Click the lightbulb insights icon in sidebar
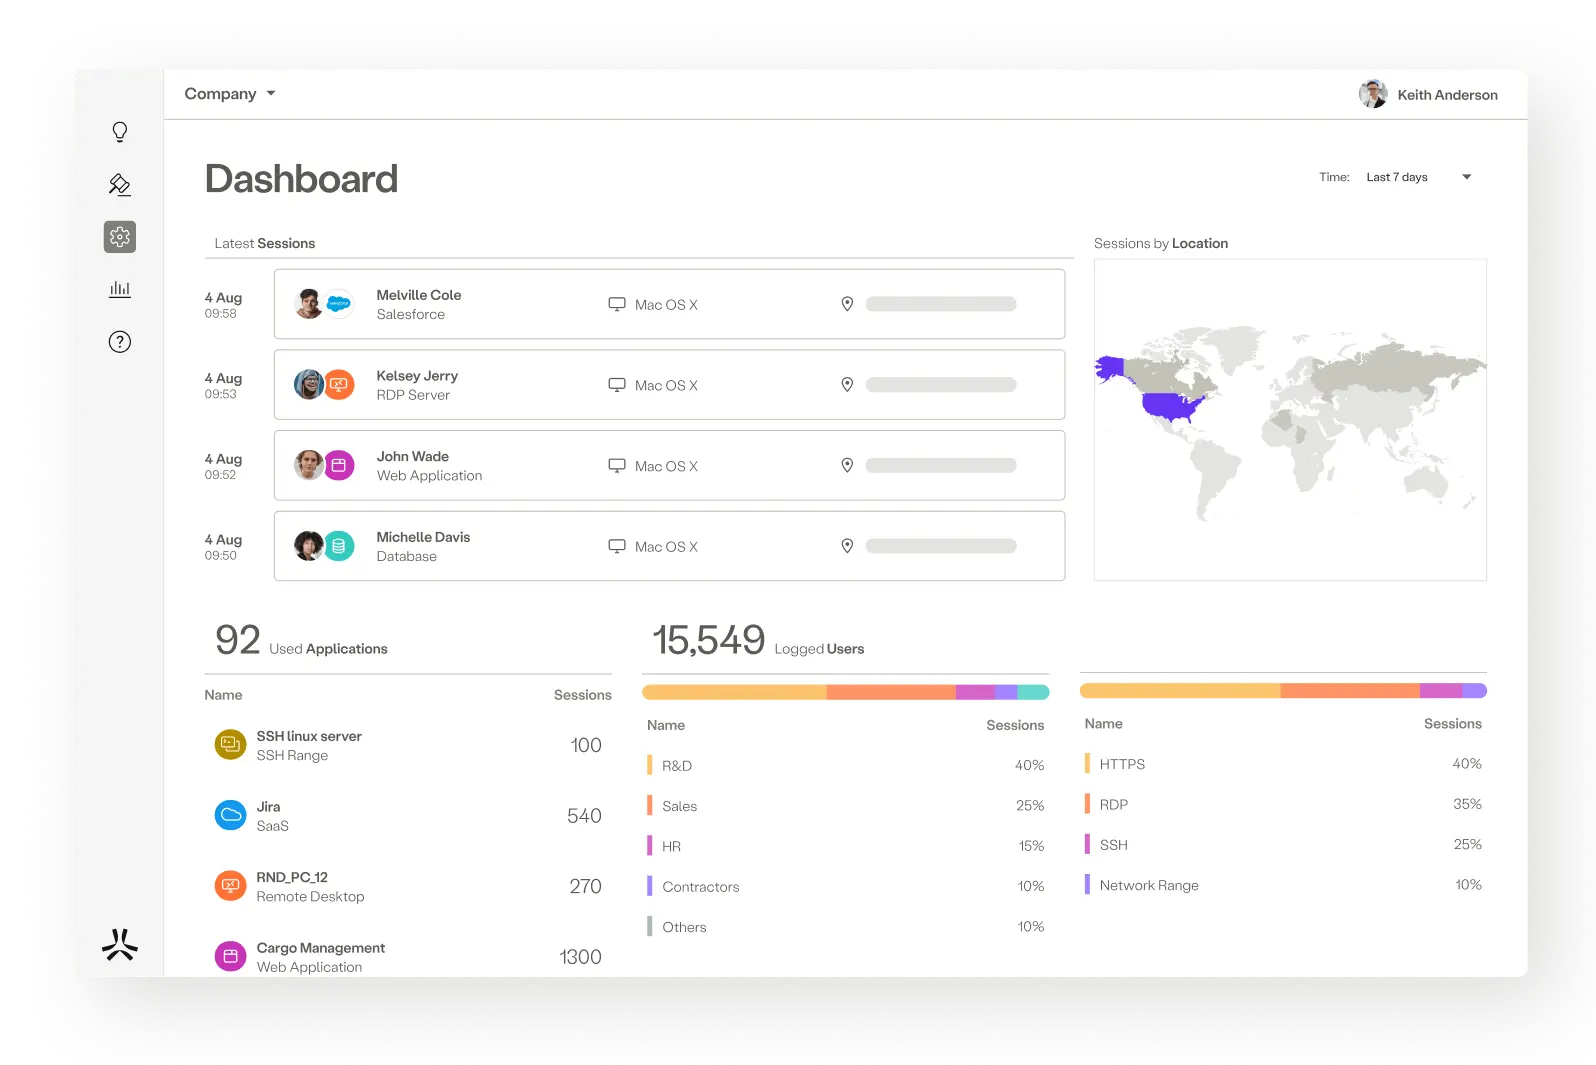 (120, 132)
